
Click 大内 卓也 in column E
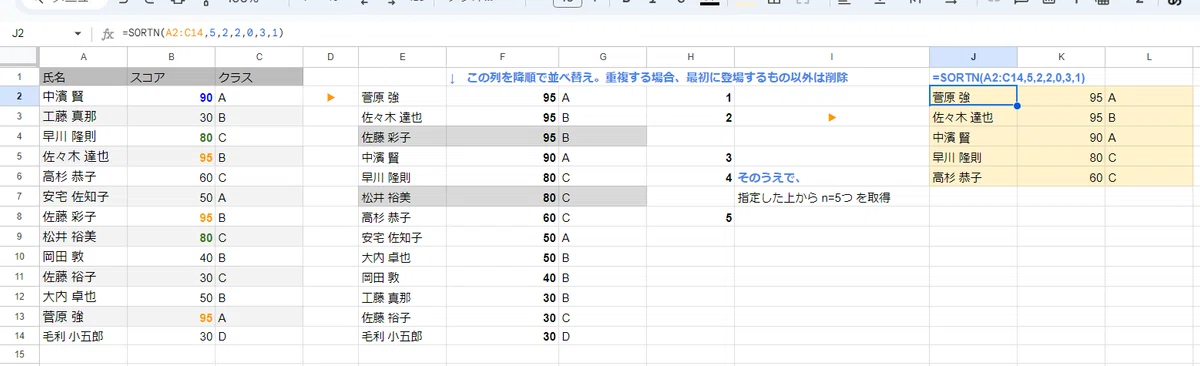[x=402, y=257]
